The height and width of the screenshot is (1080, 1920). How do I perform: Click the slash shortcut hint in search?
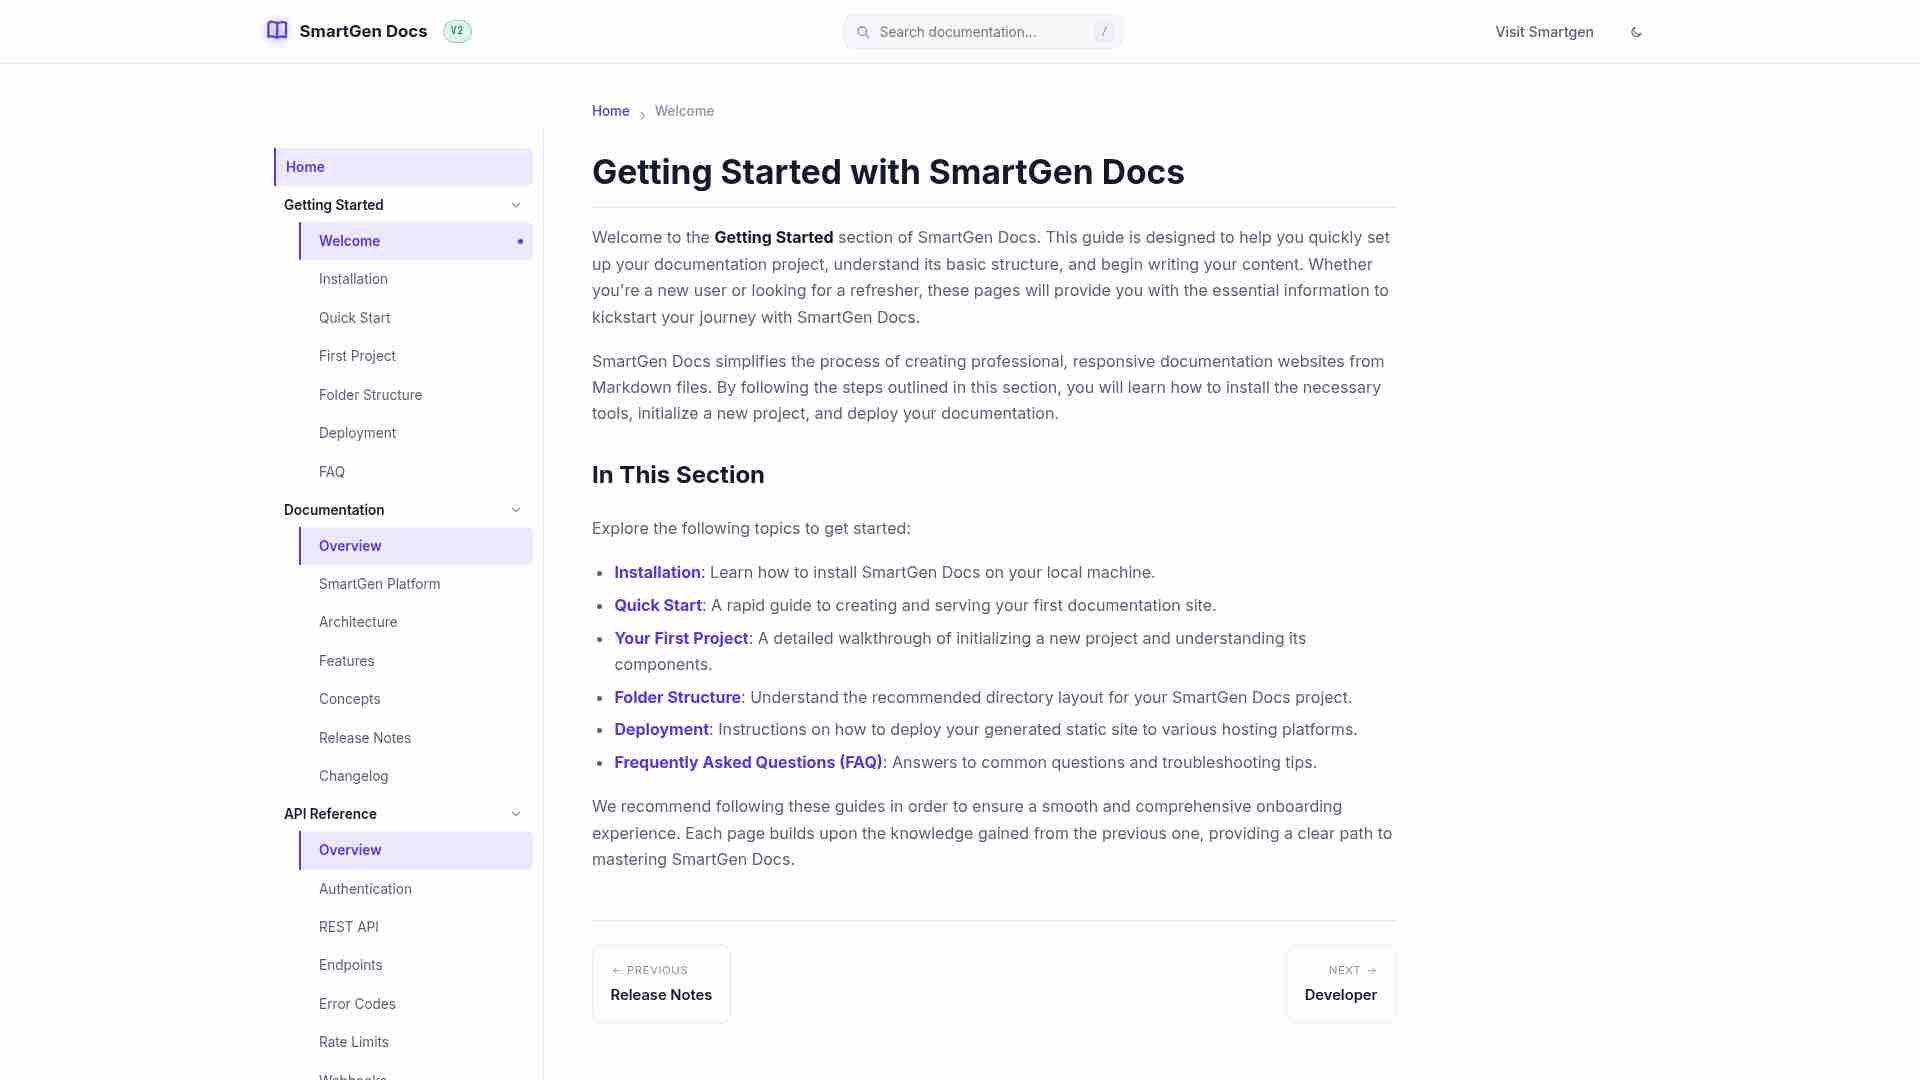[x=1104, y=32]
